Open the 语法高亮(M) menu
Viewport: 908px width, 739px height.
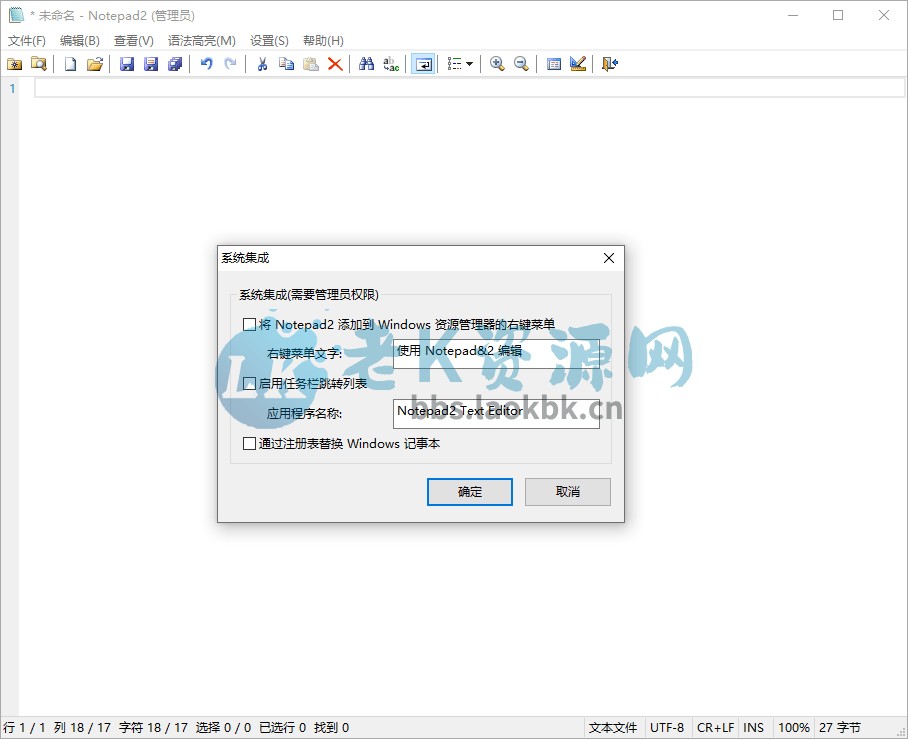[x=202, y=41]
